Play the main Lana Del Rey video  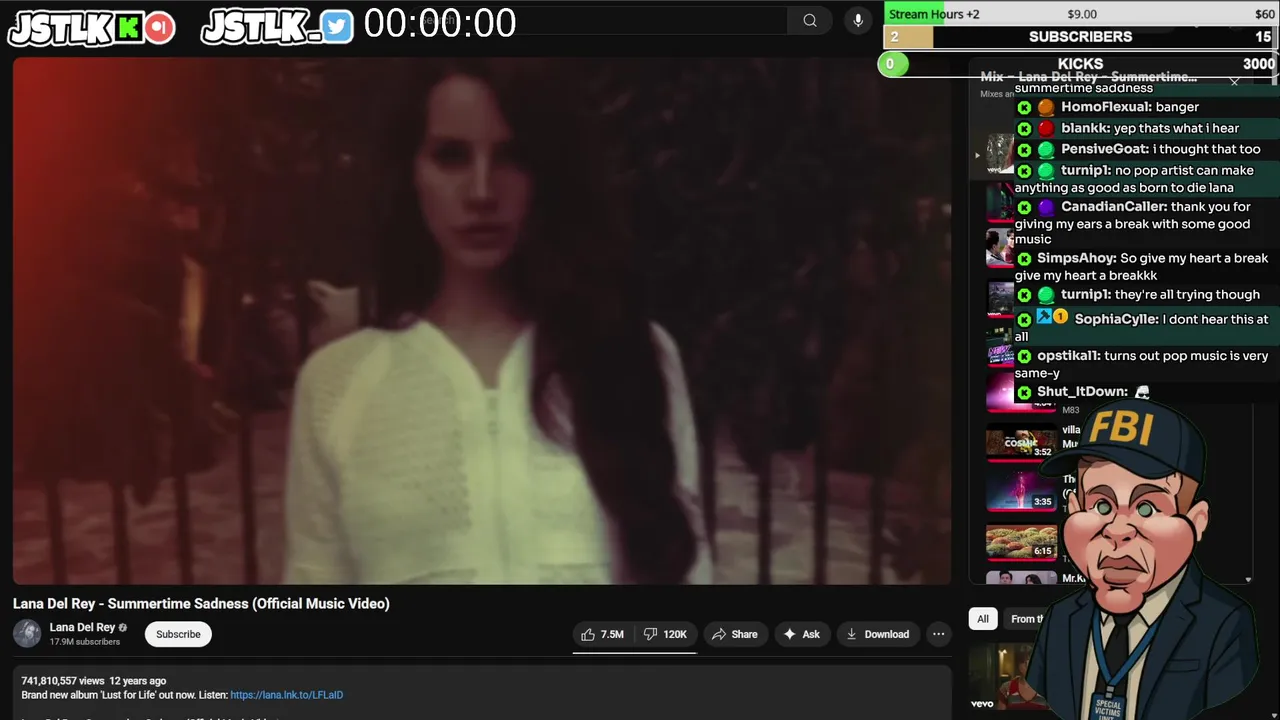pyautogui.click(x=482, y=320)
